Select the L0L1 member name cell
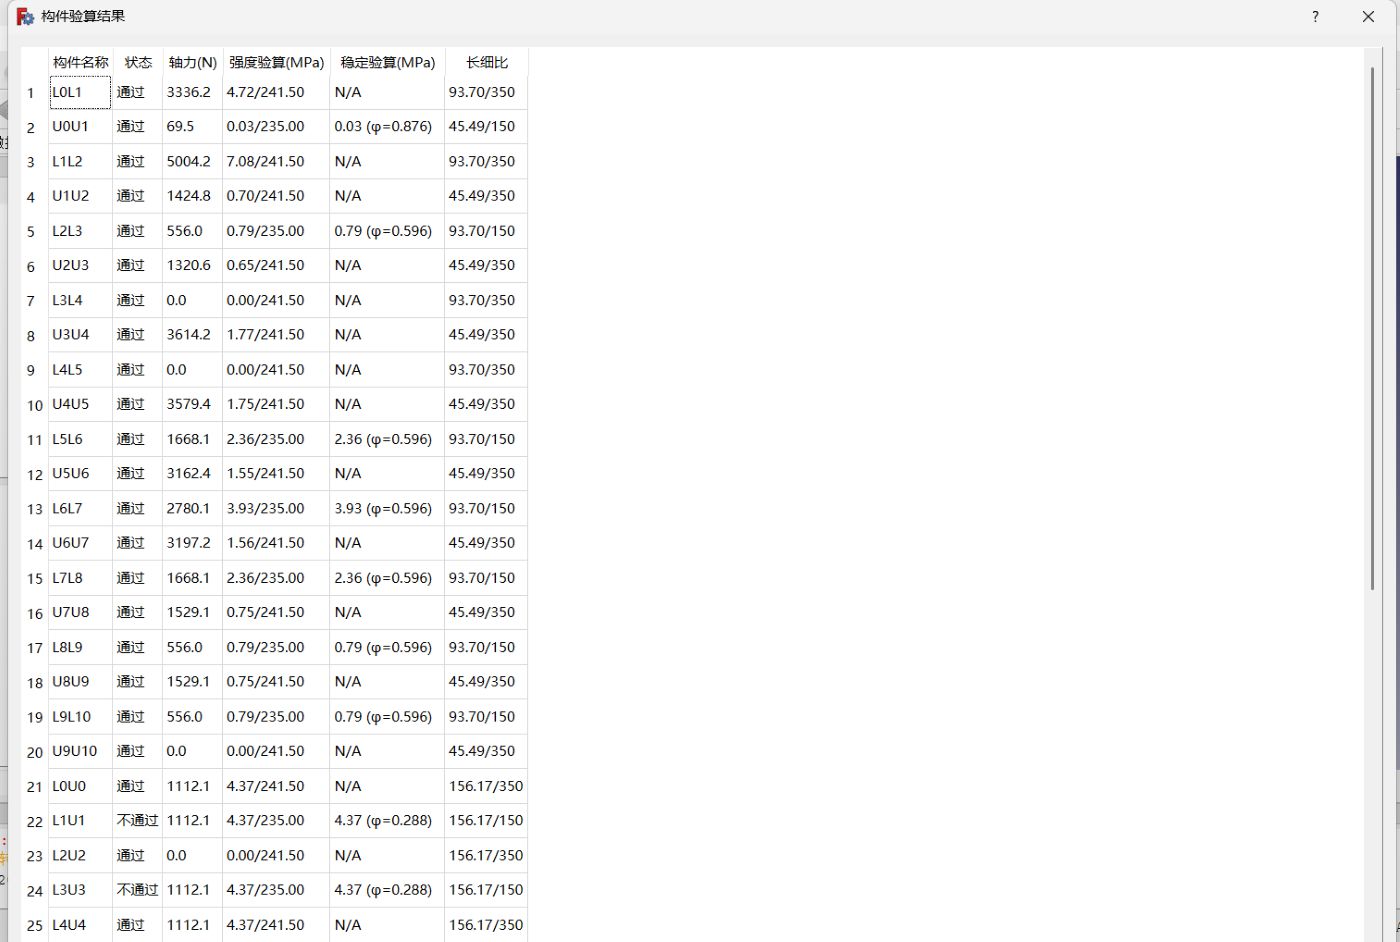Viewport: 1400px width, 942px height. pyautogui.click(x=81, y=92)
